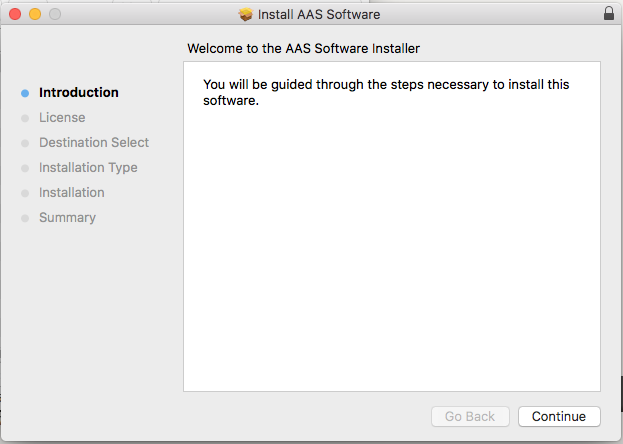The image size is (623, 444).
Task: Click the bullet next to Installation Type
Action: [x=24, y=168]
